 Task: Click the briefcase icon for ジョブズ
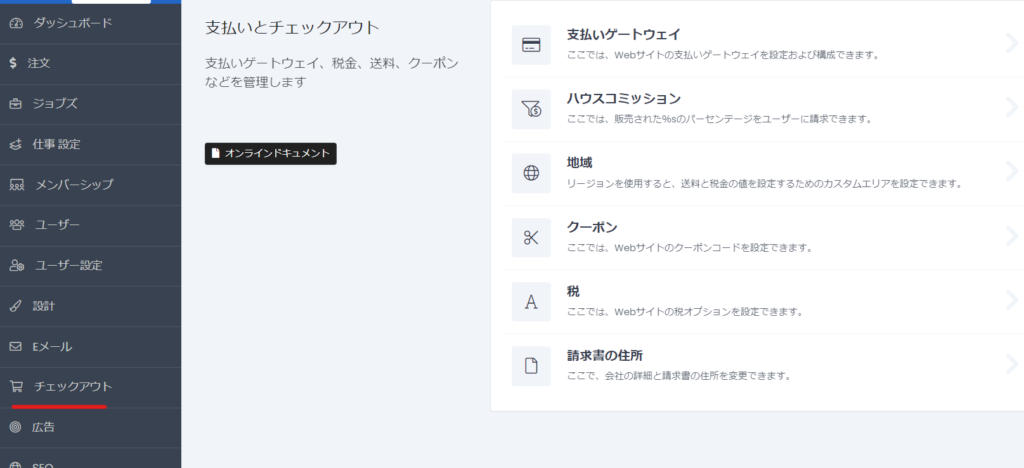(x=15, y=103)
